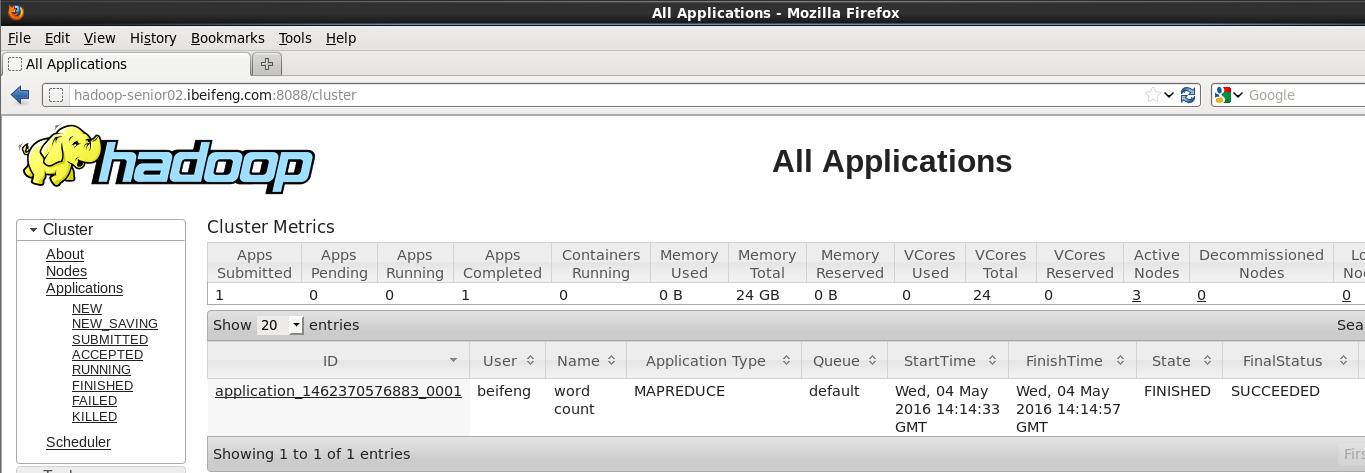Open the Bookmarks menu
The width and height of the screenshot is (1365, 473).
[x=228, y=38]
